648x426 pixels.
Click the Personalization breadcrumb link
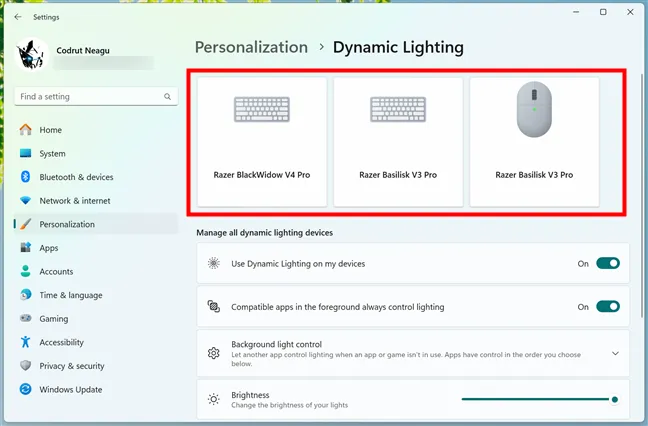pyautogui.click(x=251, y=47)
